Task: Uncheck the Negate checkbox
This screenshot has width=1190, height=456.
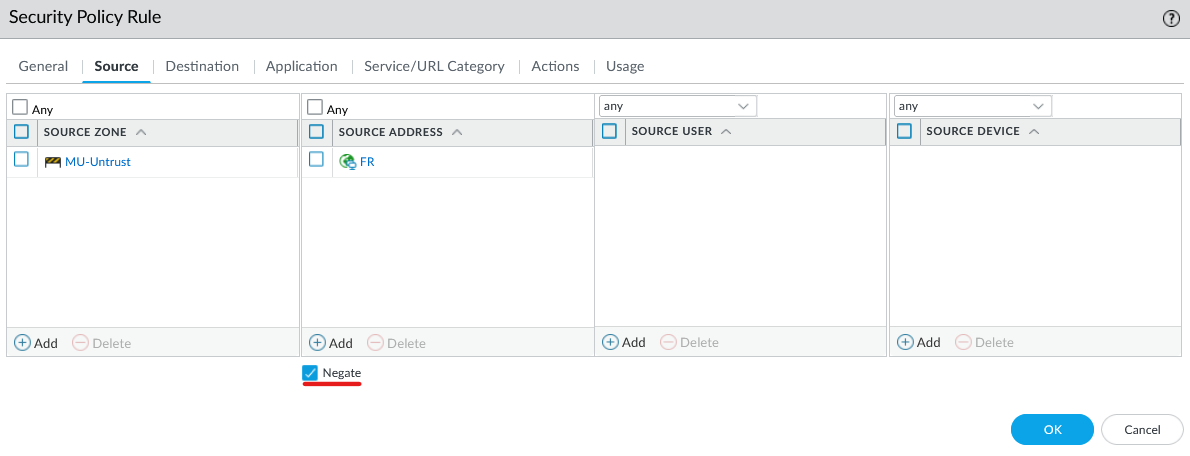Action: click(x=310, y=373)
